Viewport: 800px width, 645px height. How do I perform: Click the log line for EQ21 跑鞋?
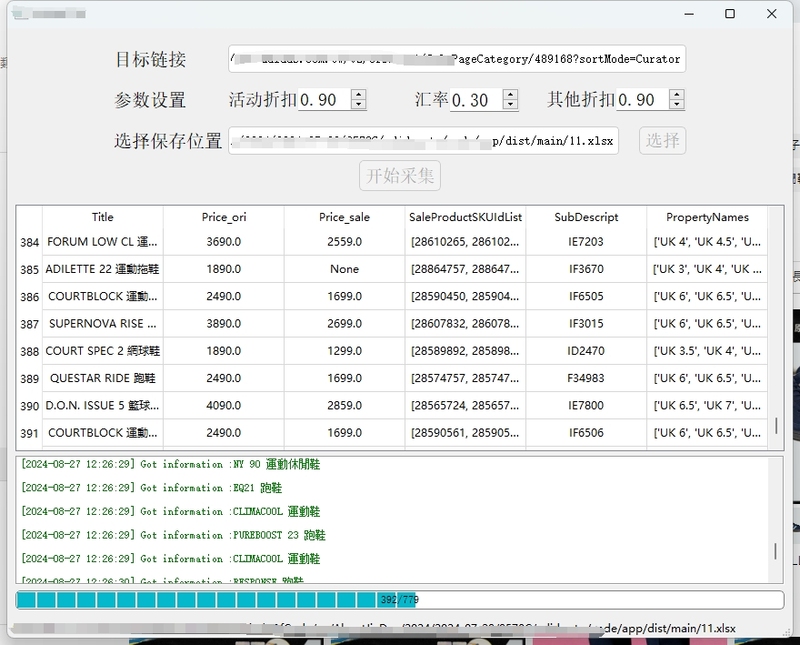click(152, 488)
